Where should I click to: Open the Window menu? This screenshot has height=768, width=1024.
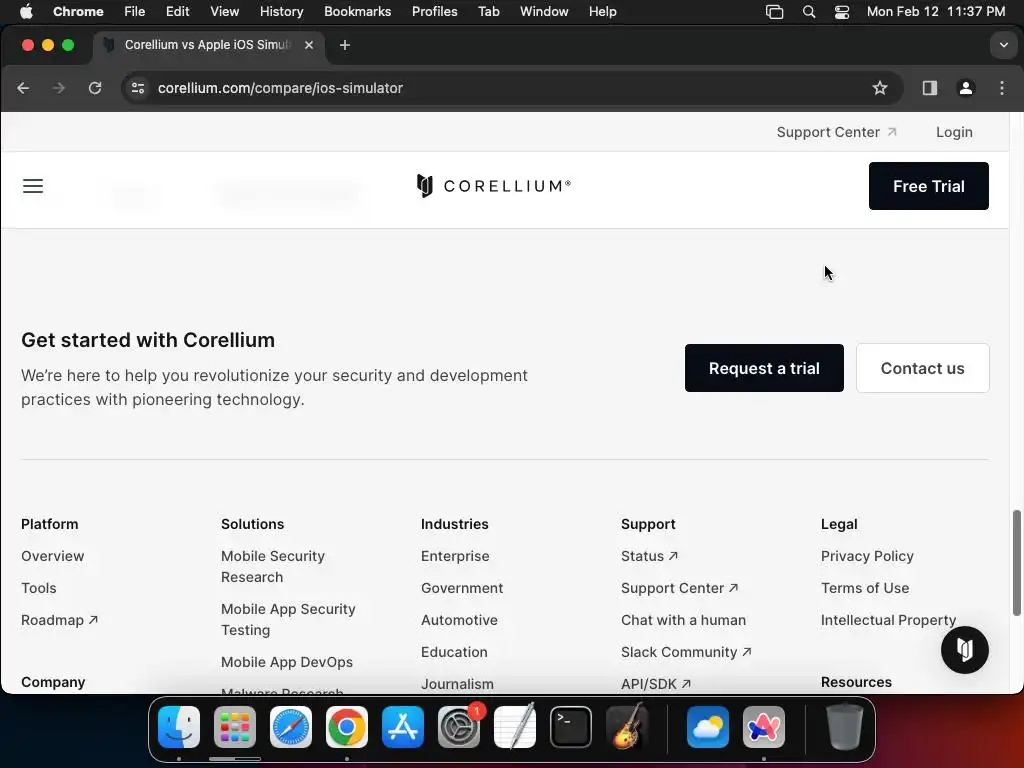[x=544, y=12]
